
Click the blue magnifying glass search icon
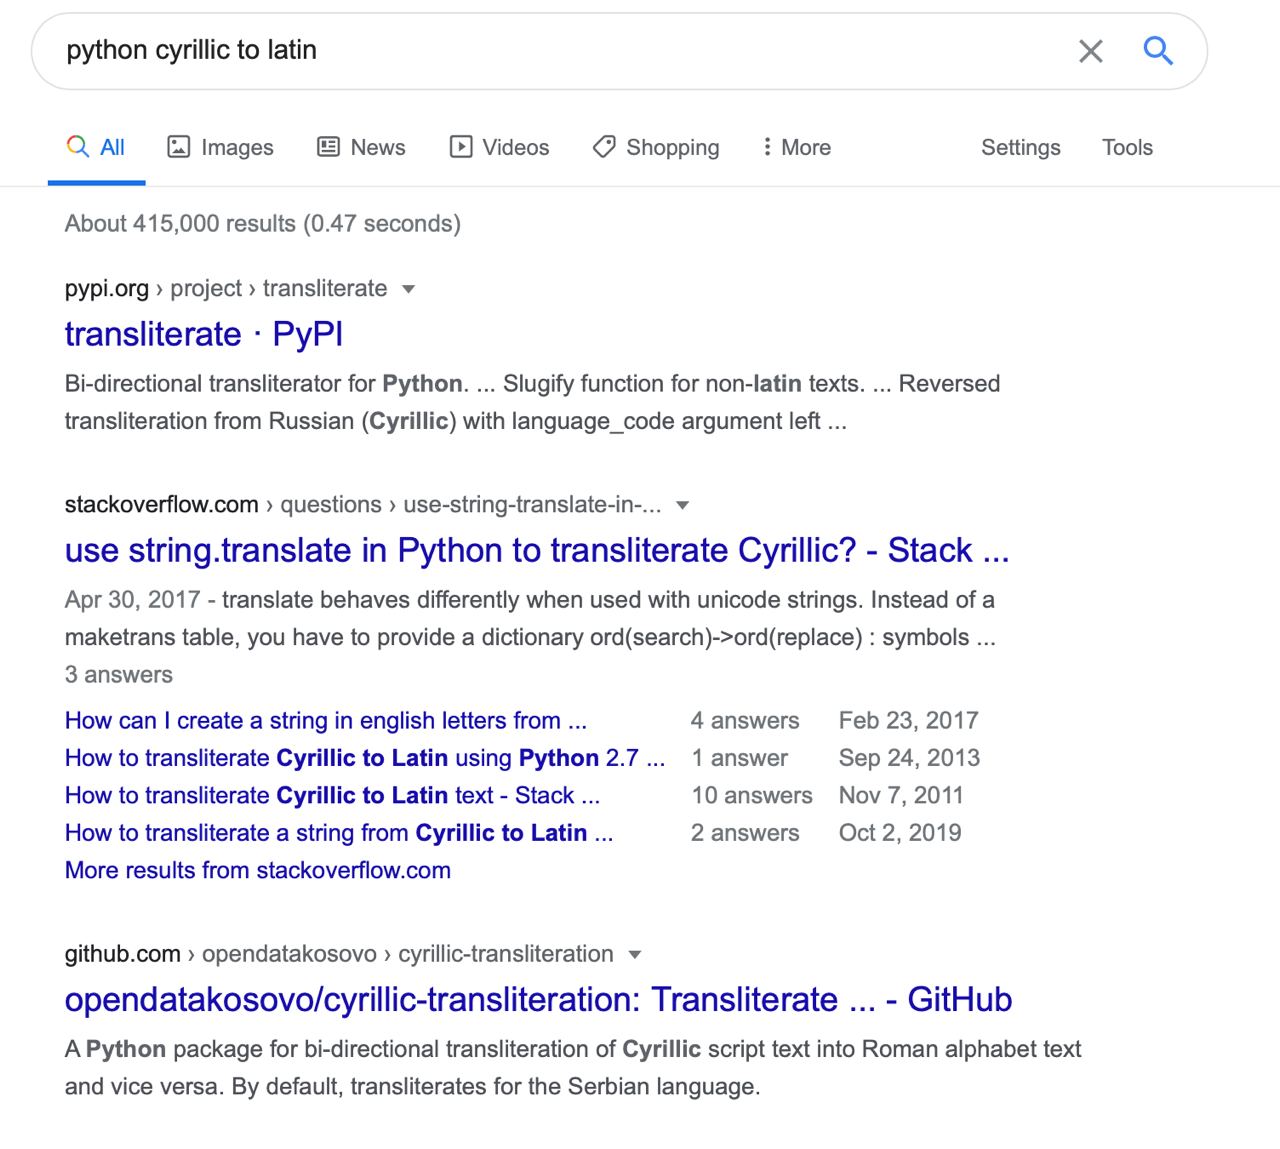point(1158,50)
